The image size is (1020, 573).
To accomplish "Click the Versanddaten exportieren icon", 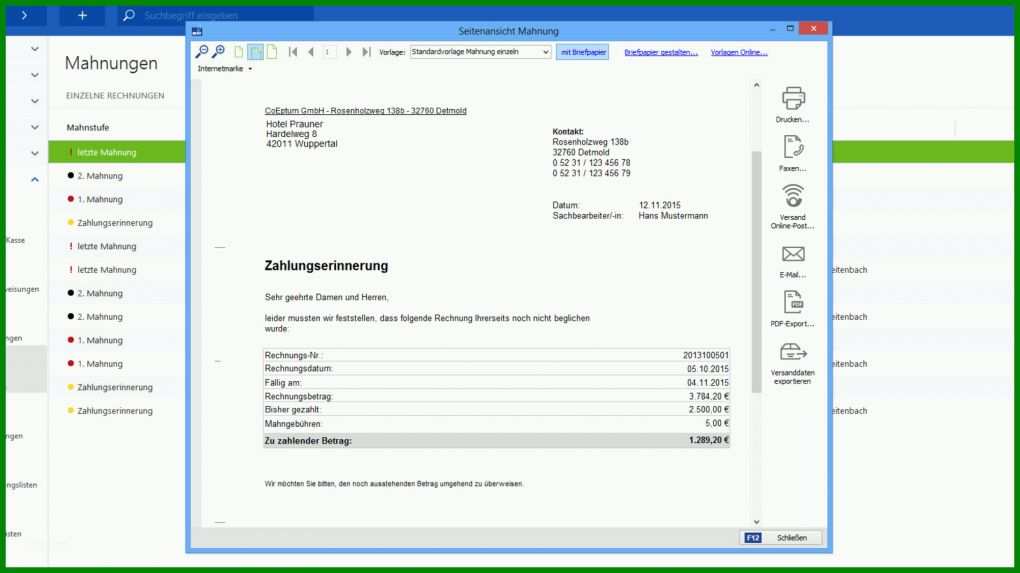I will coord(793,352).
